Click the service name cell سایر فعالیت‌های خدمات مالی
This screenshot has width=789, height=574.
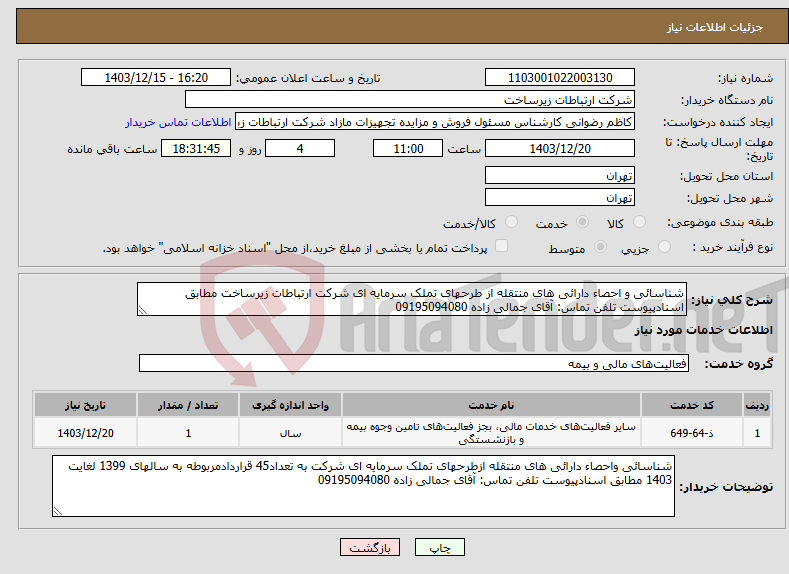pos(491,433)
